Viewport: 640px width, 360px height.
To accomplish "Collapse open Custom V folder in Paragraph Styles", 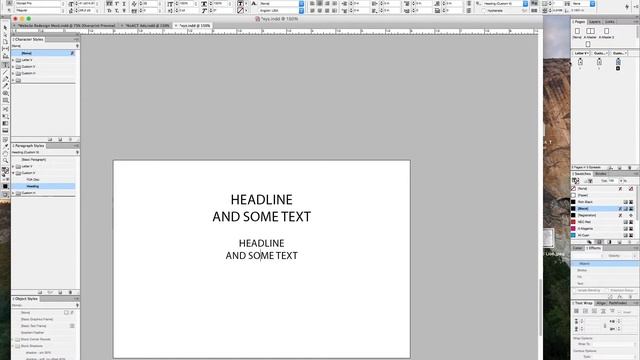I will click(13, 173).
